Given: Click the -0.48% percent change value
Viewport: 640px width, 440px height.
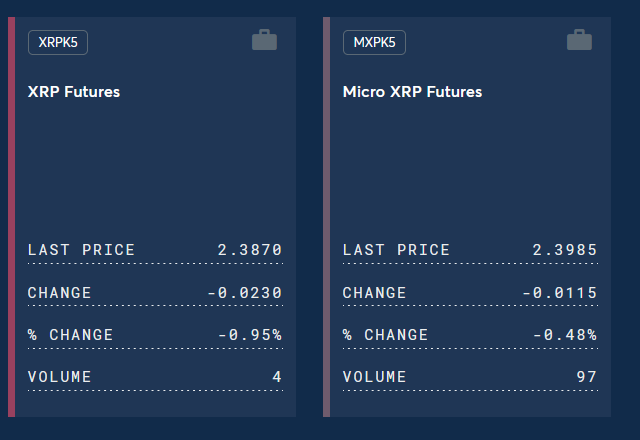Looking at the screenshot, I should (564, 335).
